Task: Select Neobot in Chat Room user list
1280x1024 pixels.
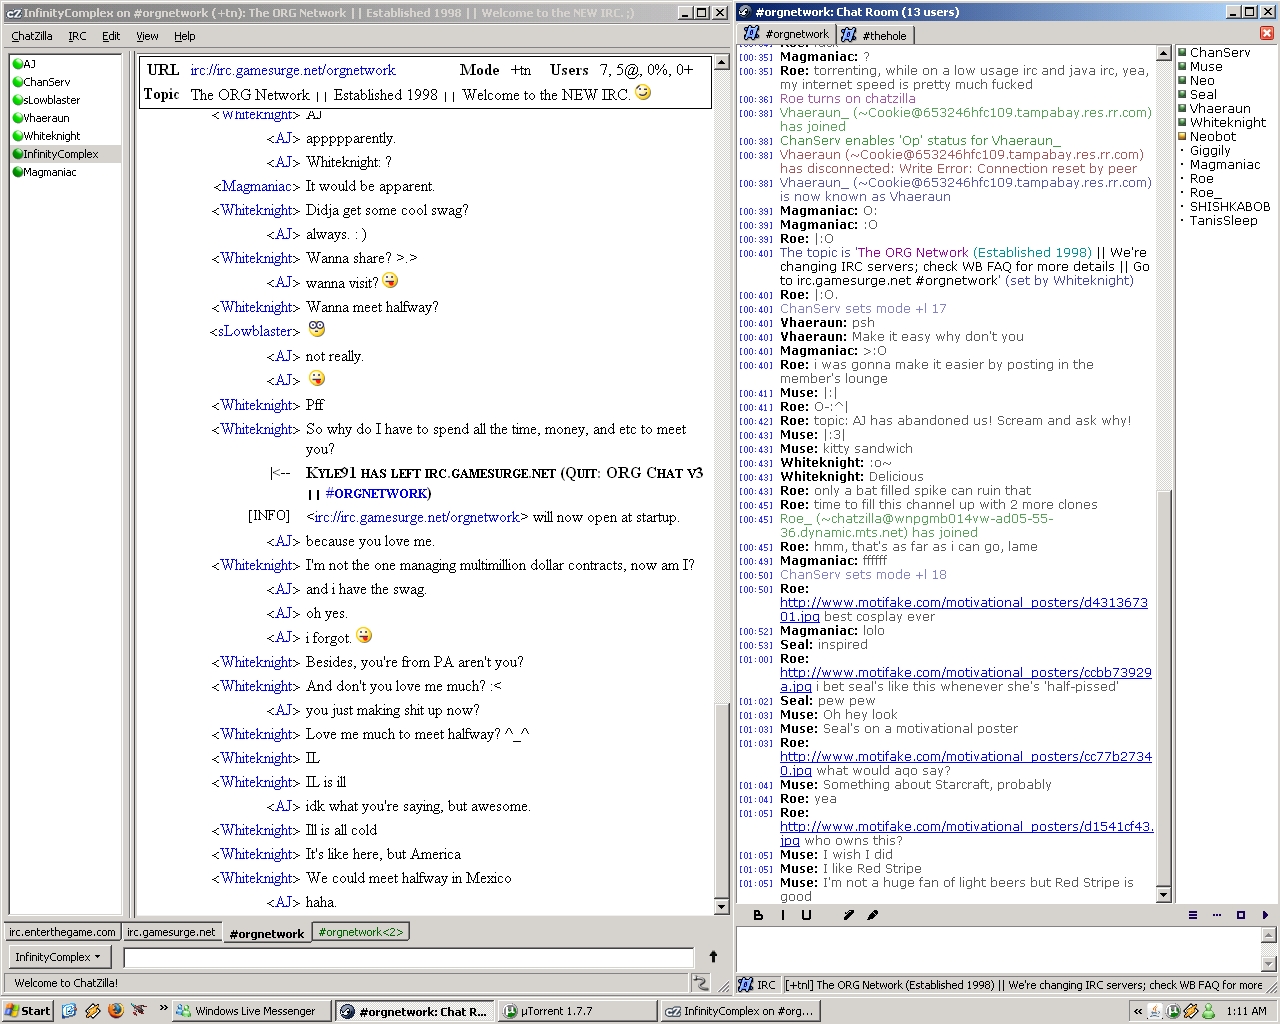Action: 1212,137
